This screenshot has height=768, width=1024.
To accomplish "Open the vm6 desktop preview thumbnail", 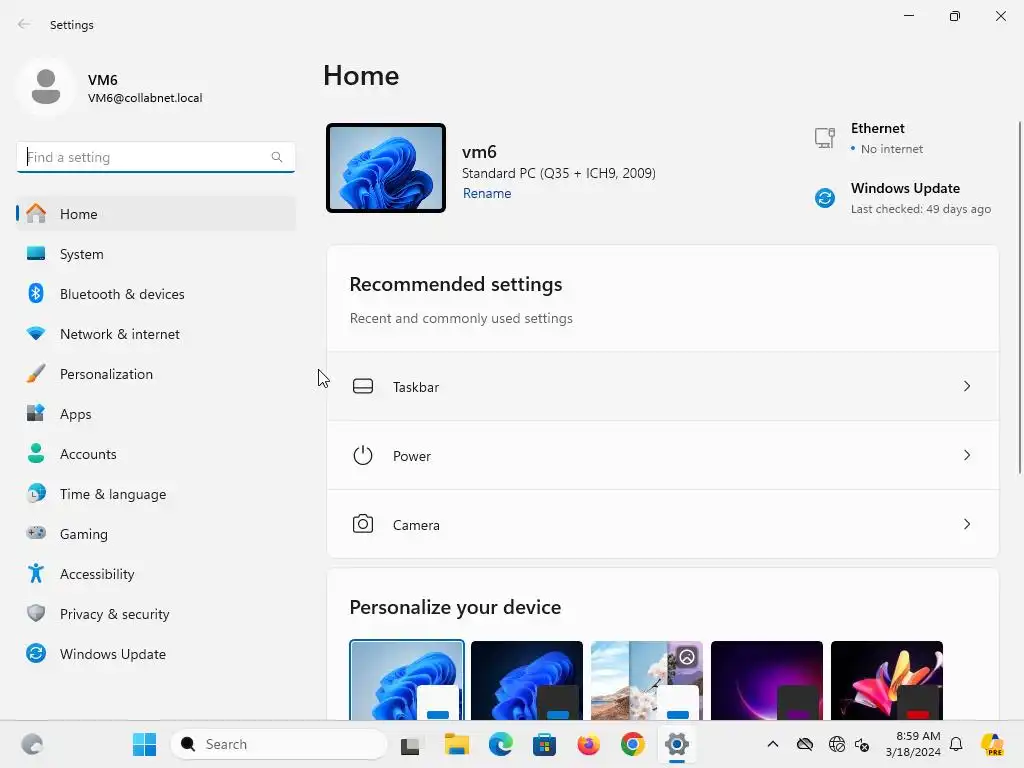I will [386, 168].
